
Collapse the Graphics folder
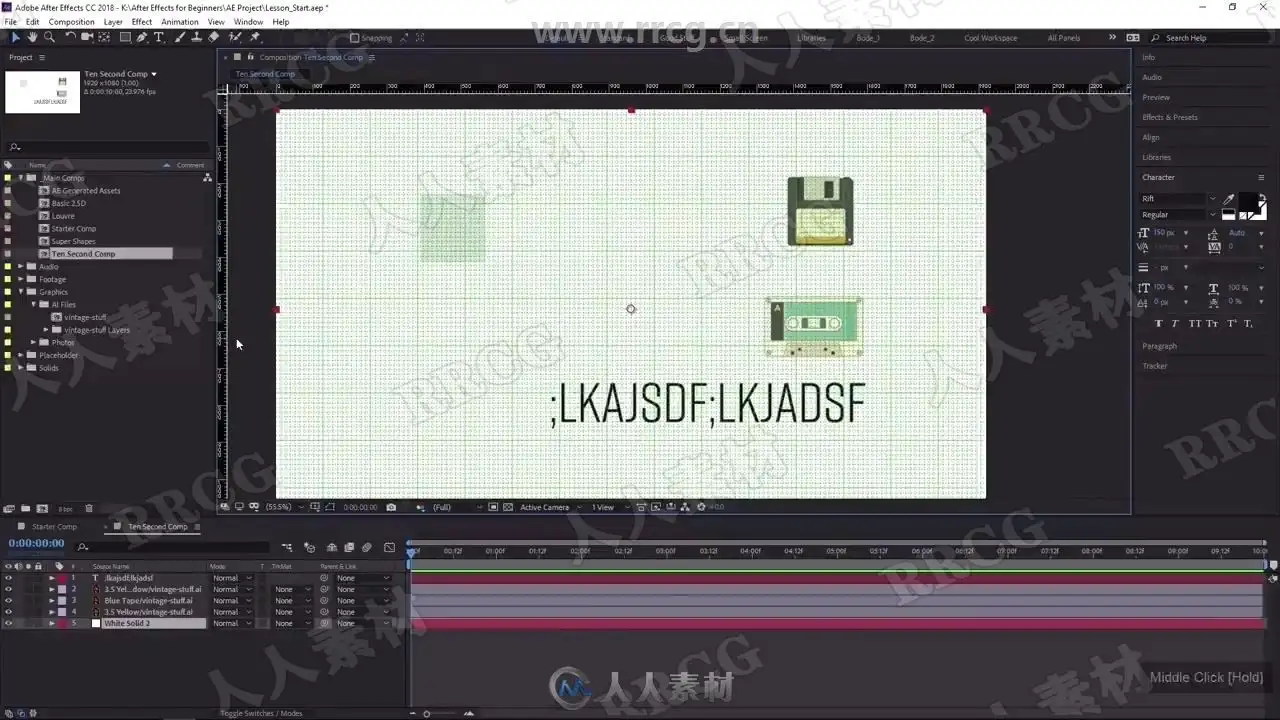(x=21, y=292)
